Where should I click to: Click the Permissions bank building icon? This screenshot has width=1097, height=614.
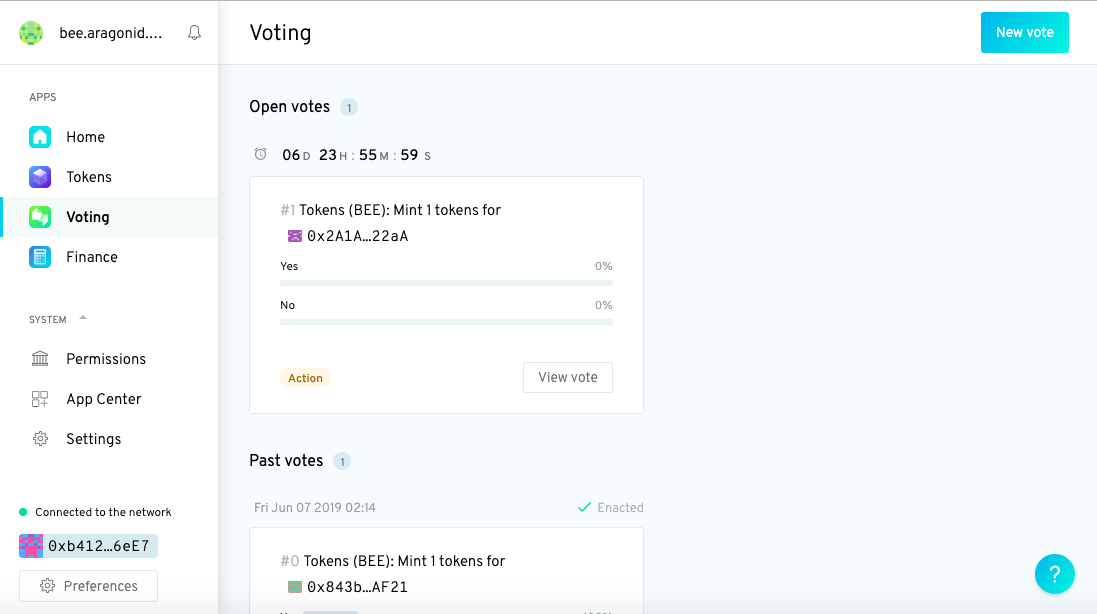point(40,359)
